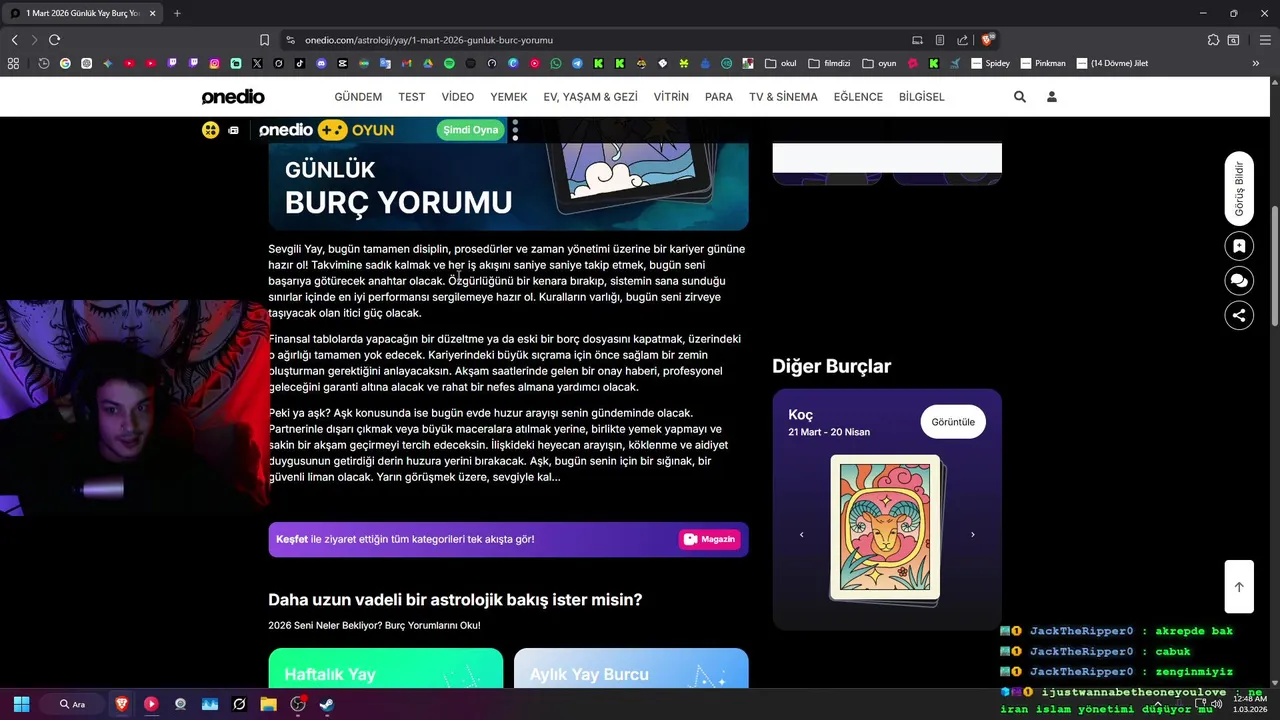Open the BİLGİSEL menu item
Image resolution: width=1280 pixels, height=720 pixels.
[x=922, y=97]
